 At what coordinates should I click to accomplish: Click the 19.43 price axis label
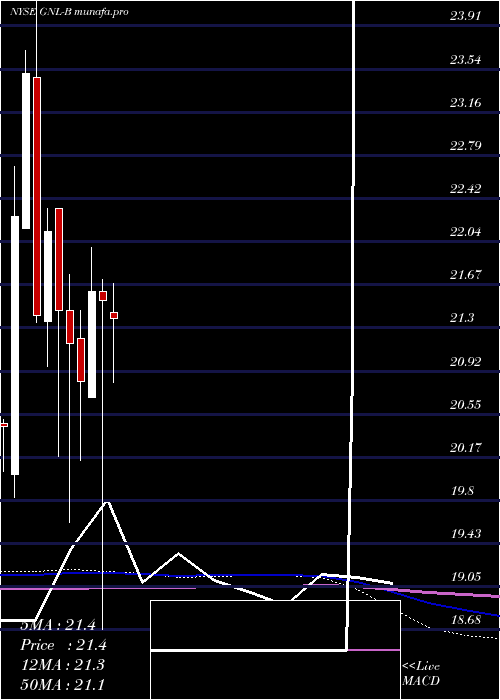[466, 533]
